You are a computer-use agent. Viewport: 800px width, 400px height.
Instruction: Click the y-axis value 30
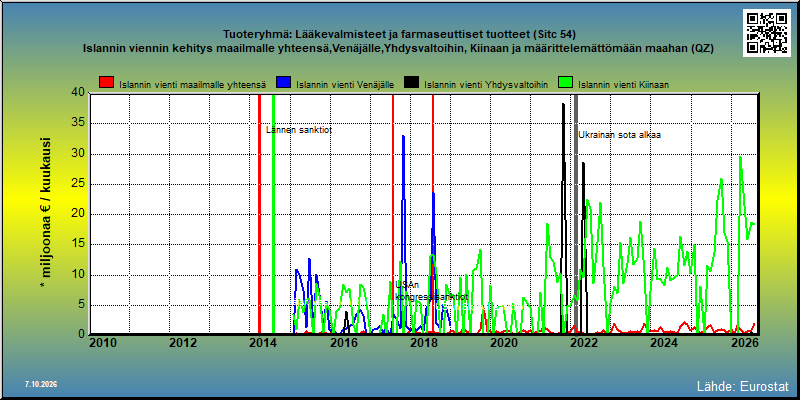point(78,154)
